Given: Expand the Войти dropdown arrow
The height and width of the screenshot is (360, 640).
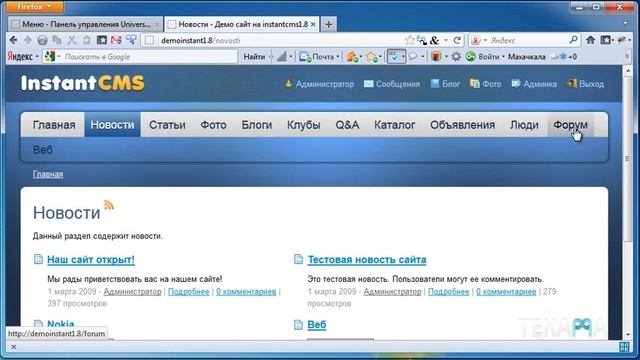Looking at the screenshot, I should (503, 57).
